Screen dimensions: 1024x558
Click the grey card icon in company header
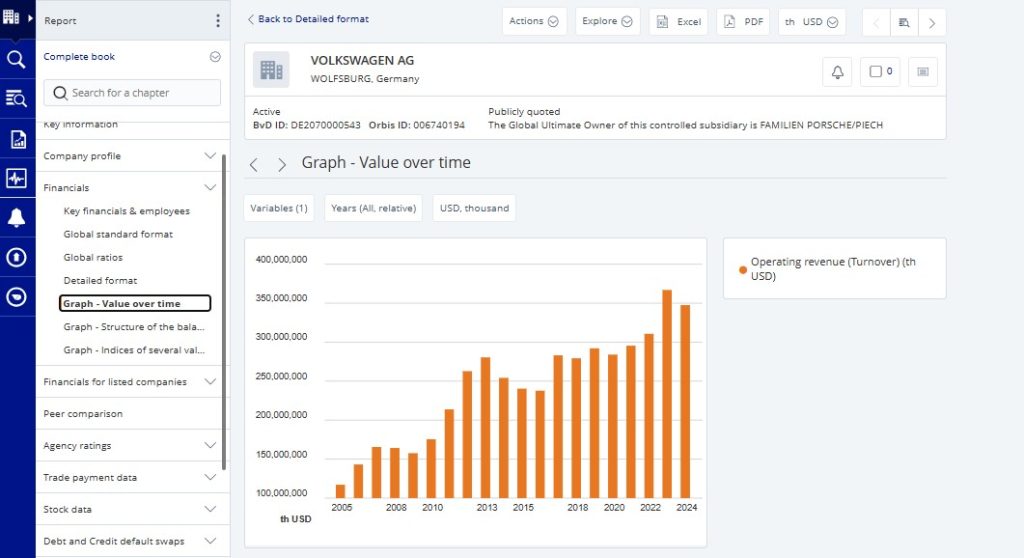923,72
